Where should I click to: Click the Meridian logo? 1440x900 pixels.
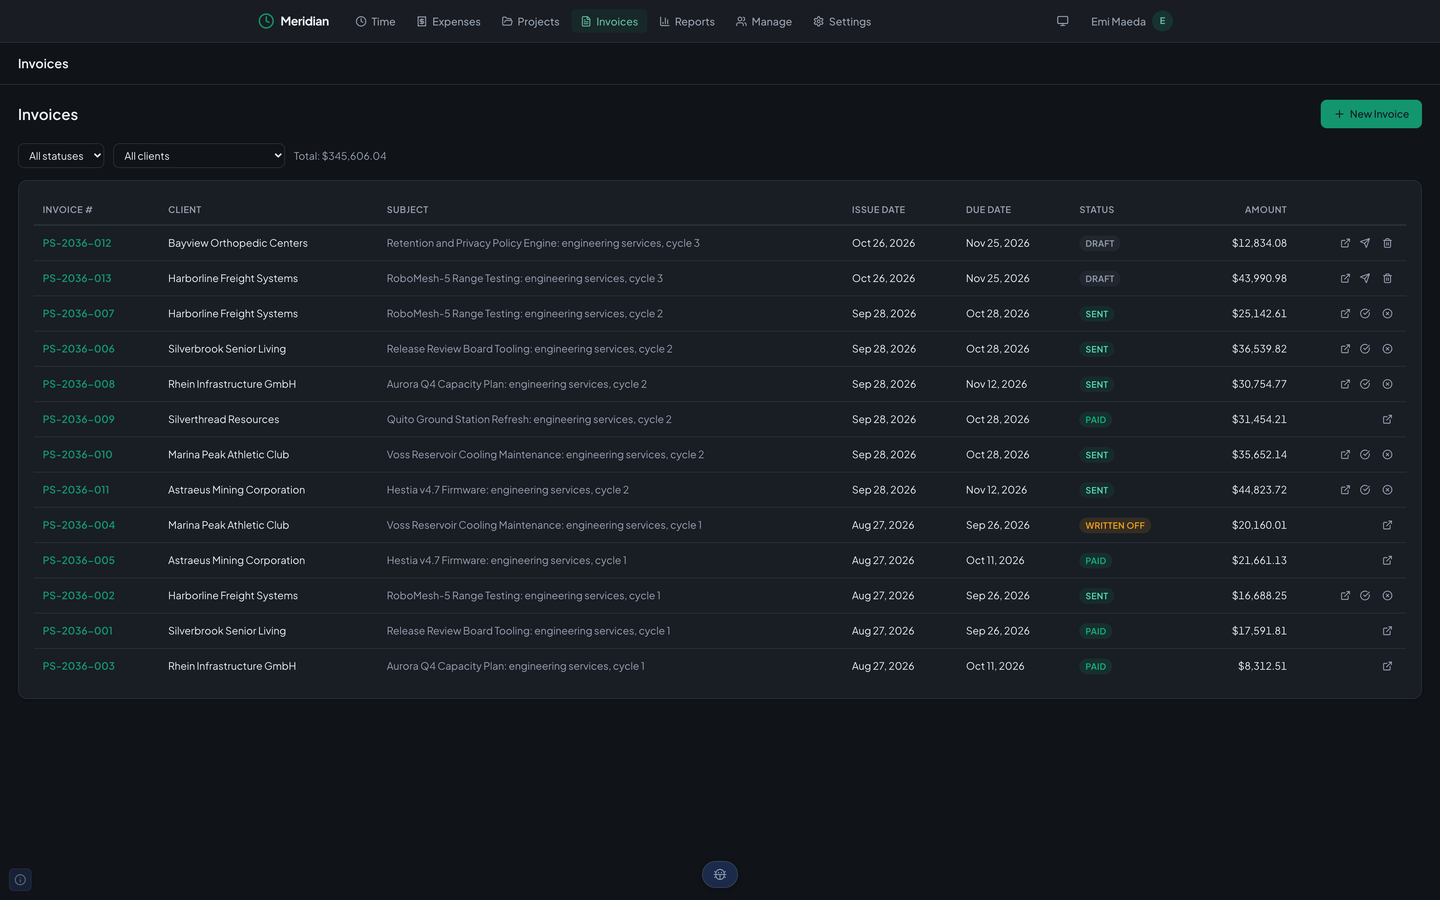[x=294, y=21]
